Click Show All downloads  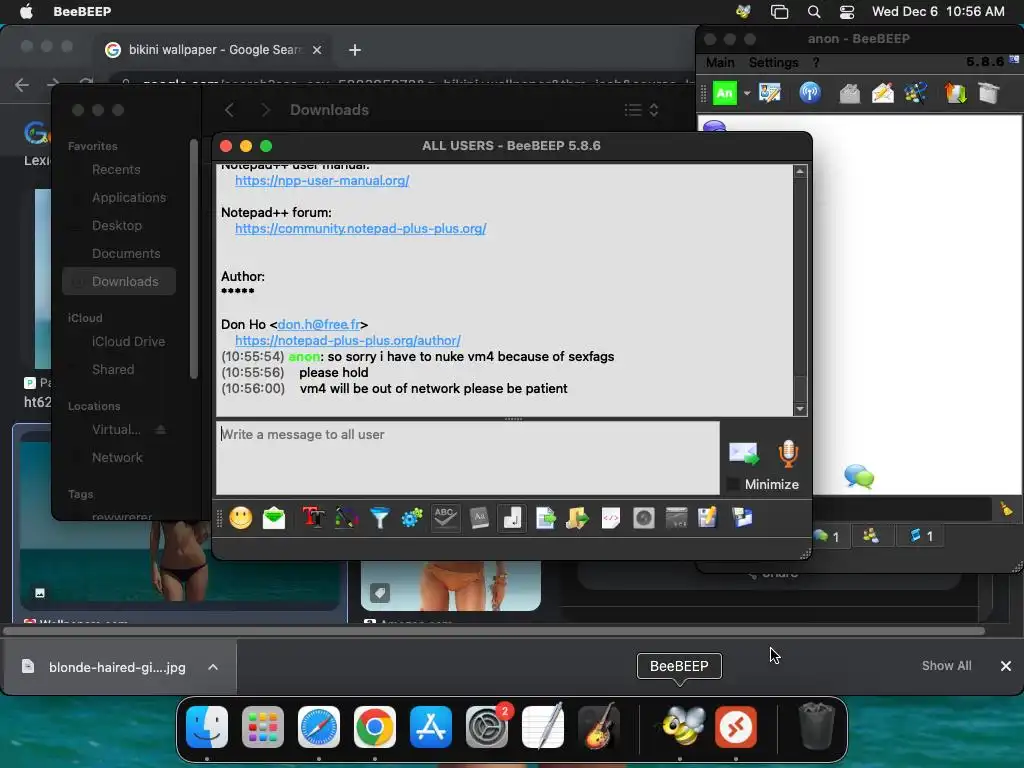[x=946, y=666]
